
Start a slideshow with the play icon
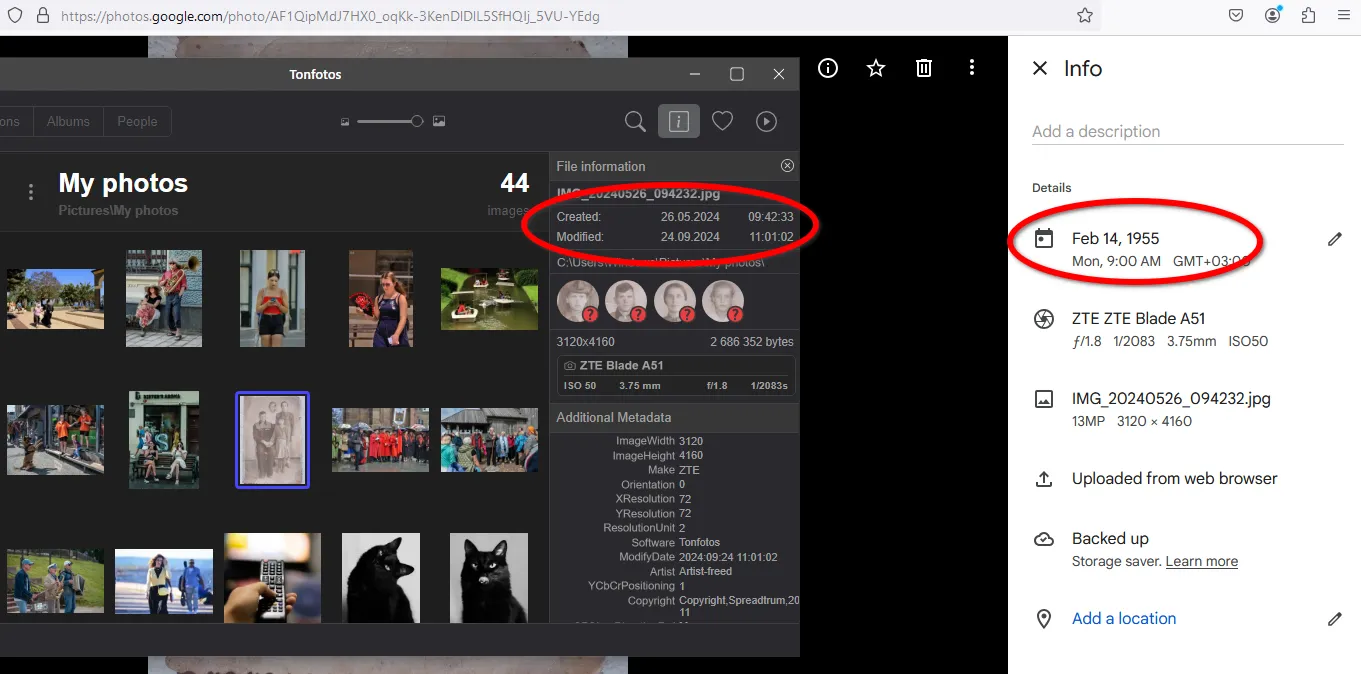tap(766, 121)
